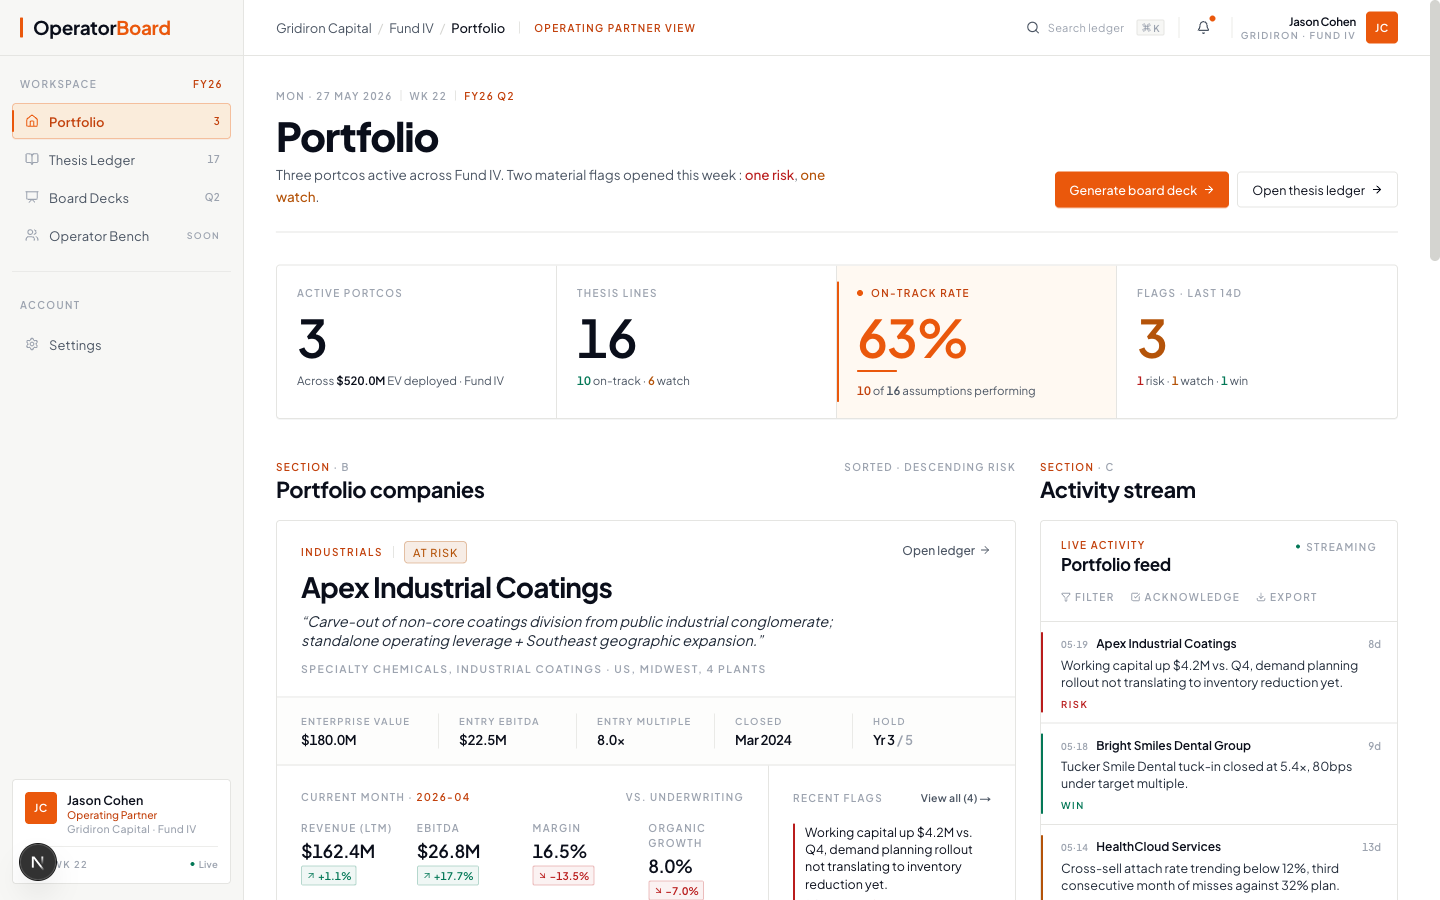Screen dimensions: 1440x900
Task: Click Fund IV breadcrumb
Action: point(411,28)
